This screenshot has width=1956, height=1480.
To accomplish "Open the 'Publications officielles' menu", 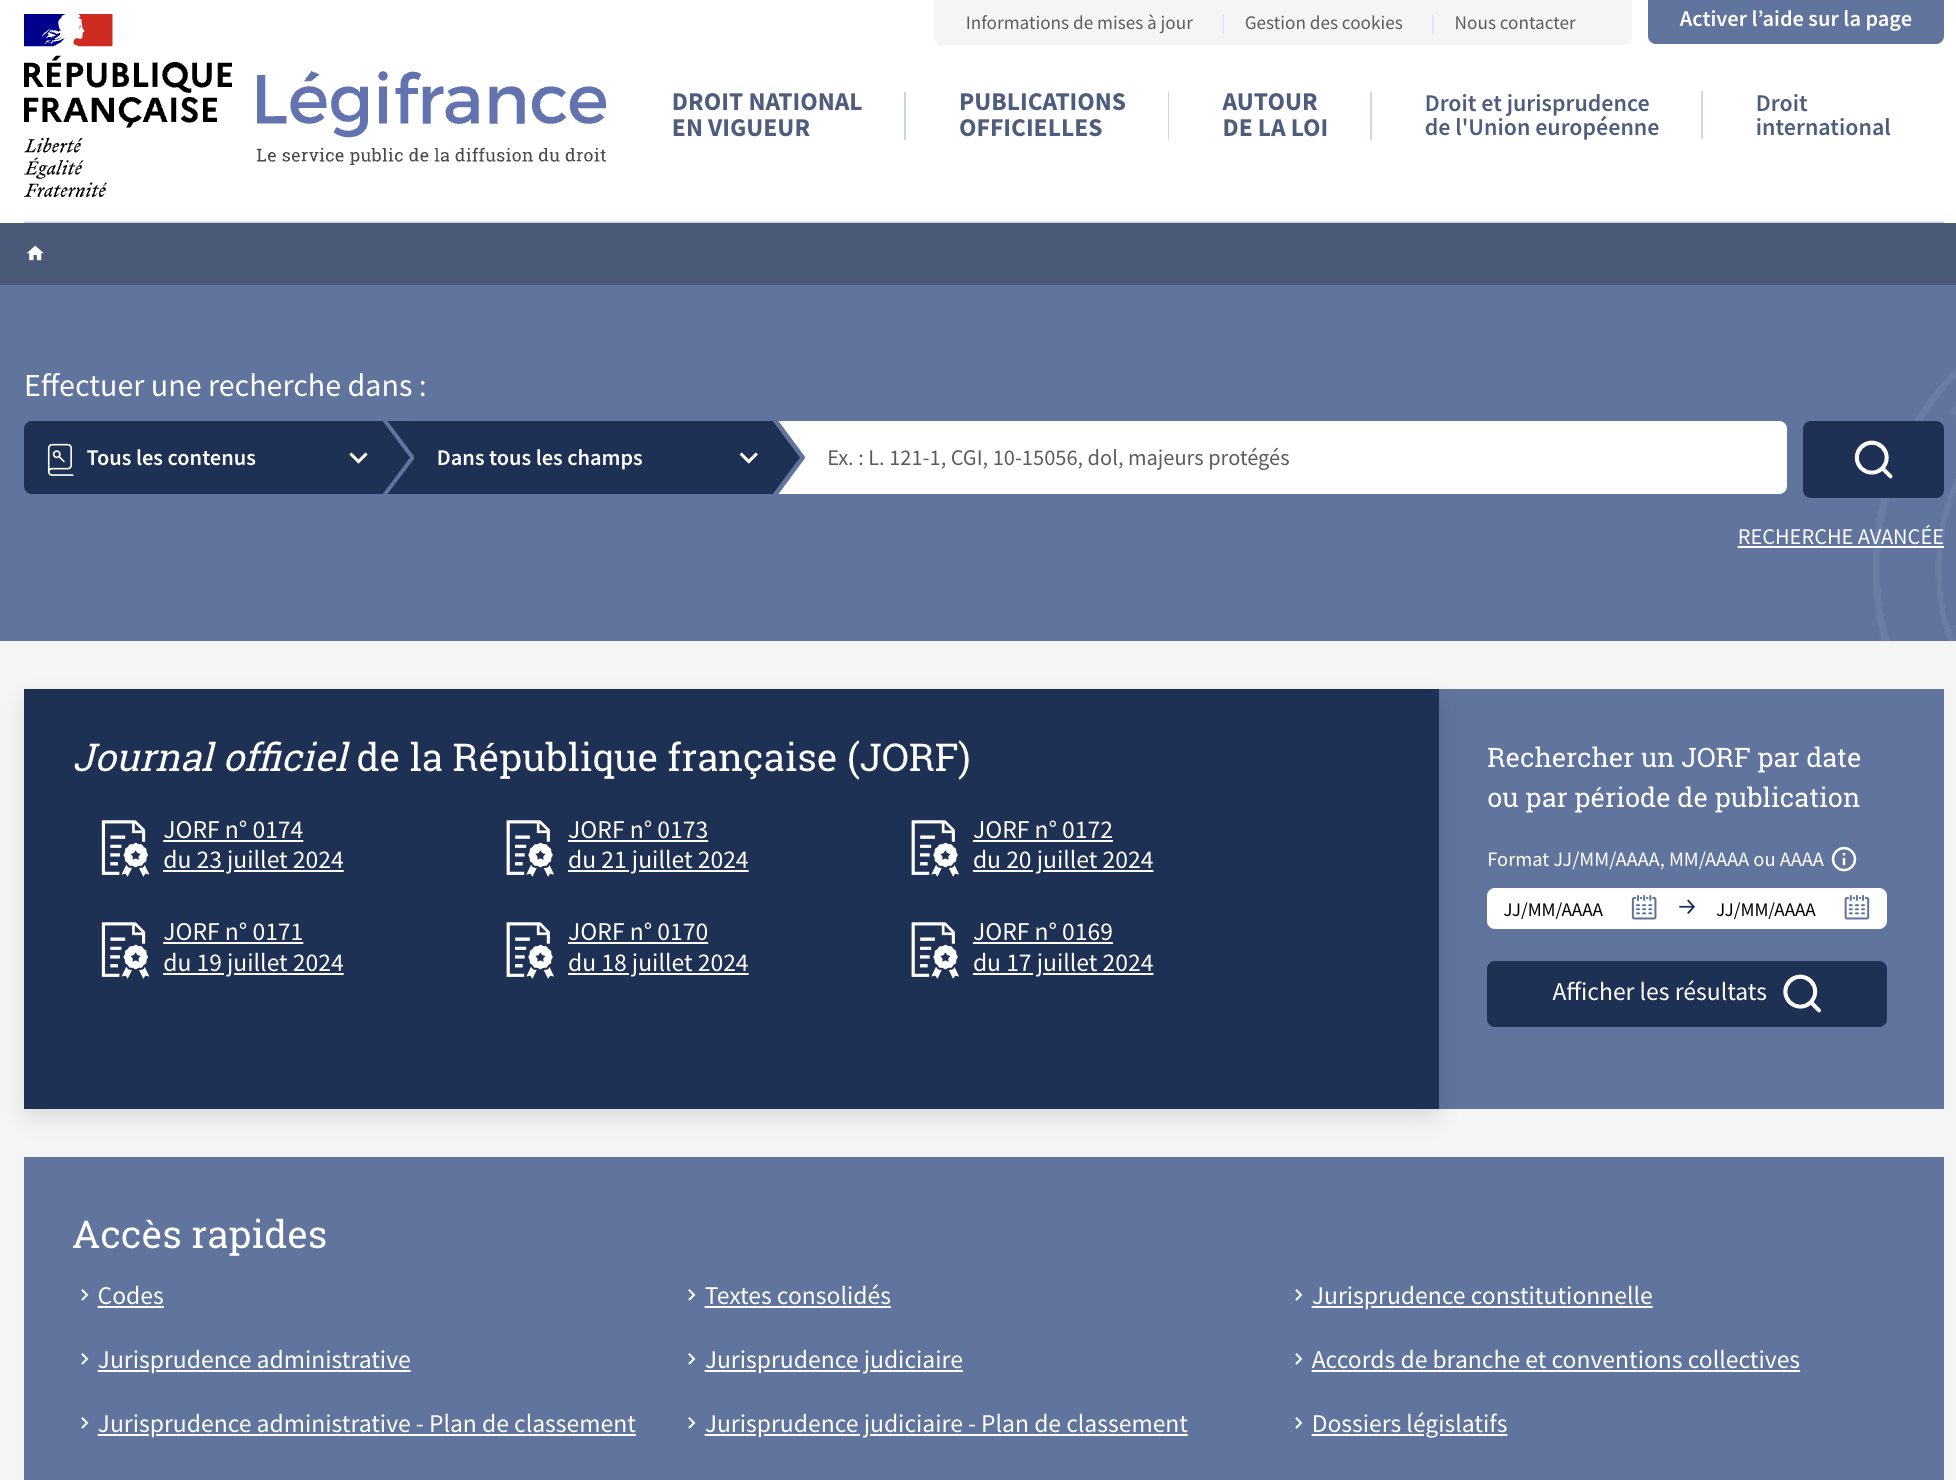I will pyautogui.click(x=1041, y=115).
